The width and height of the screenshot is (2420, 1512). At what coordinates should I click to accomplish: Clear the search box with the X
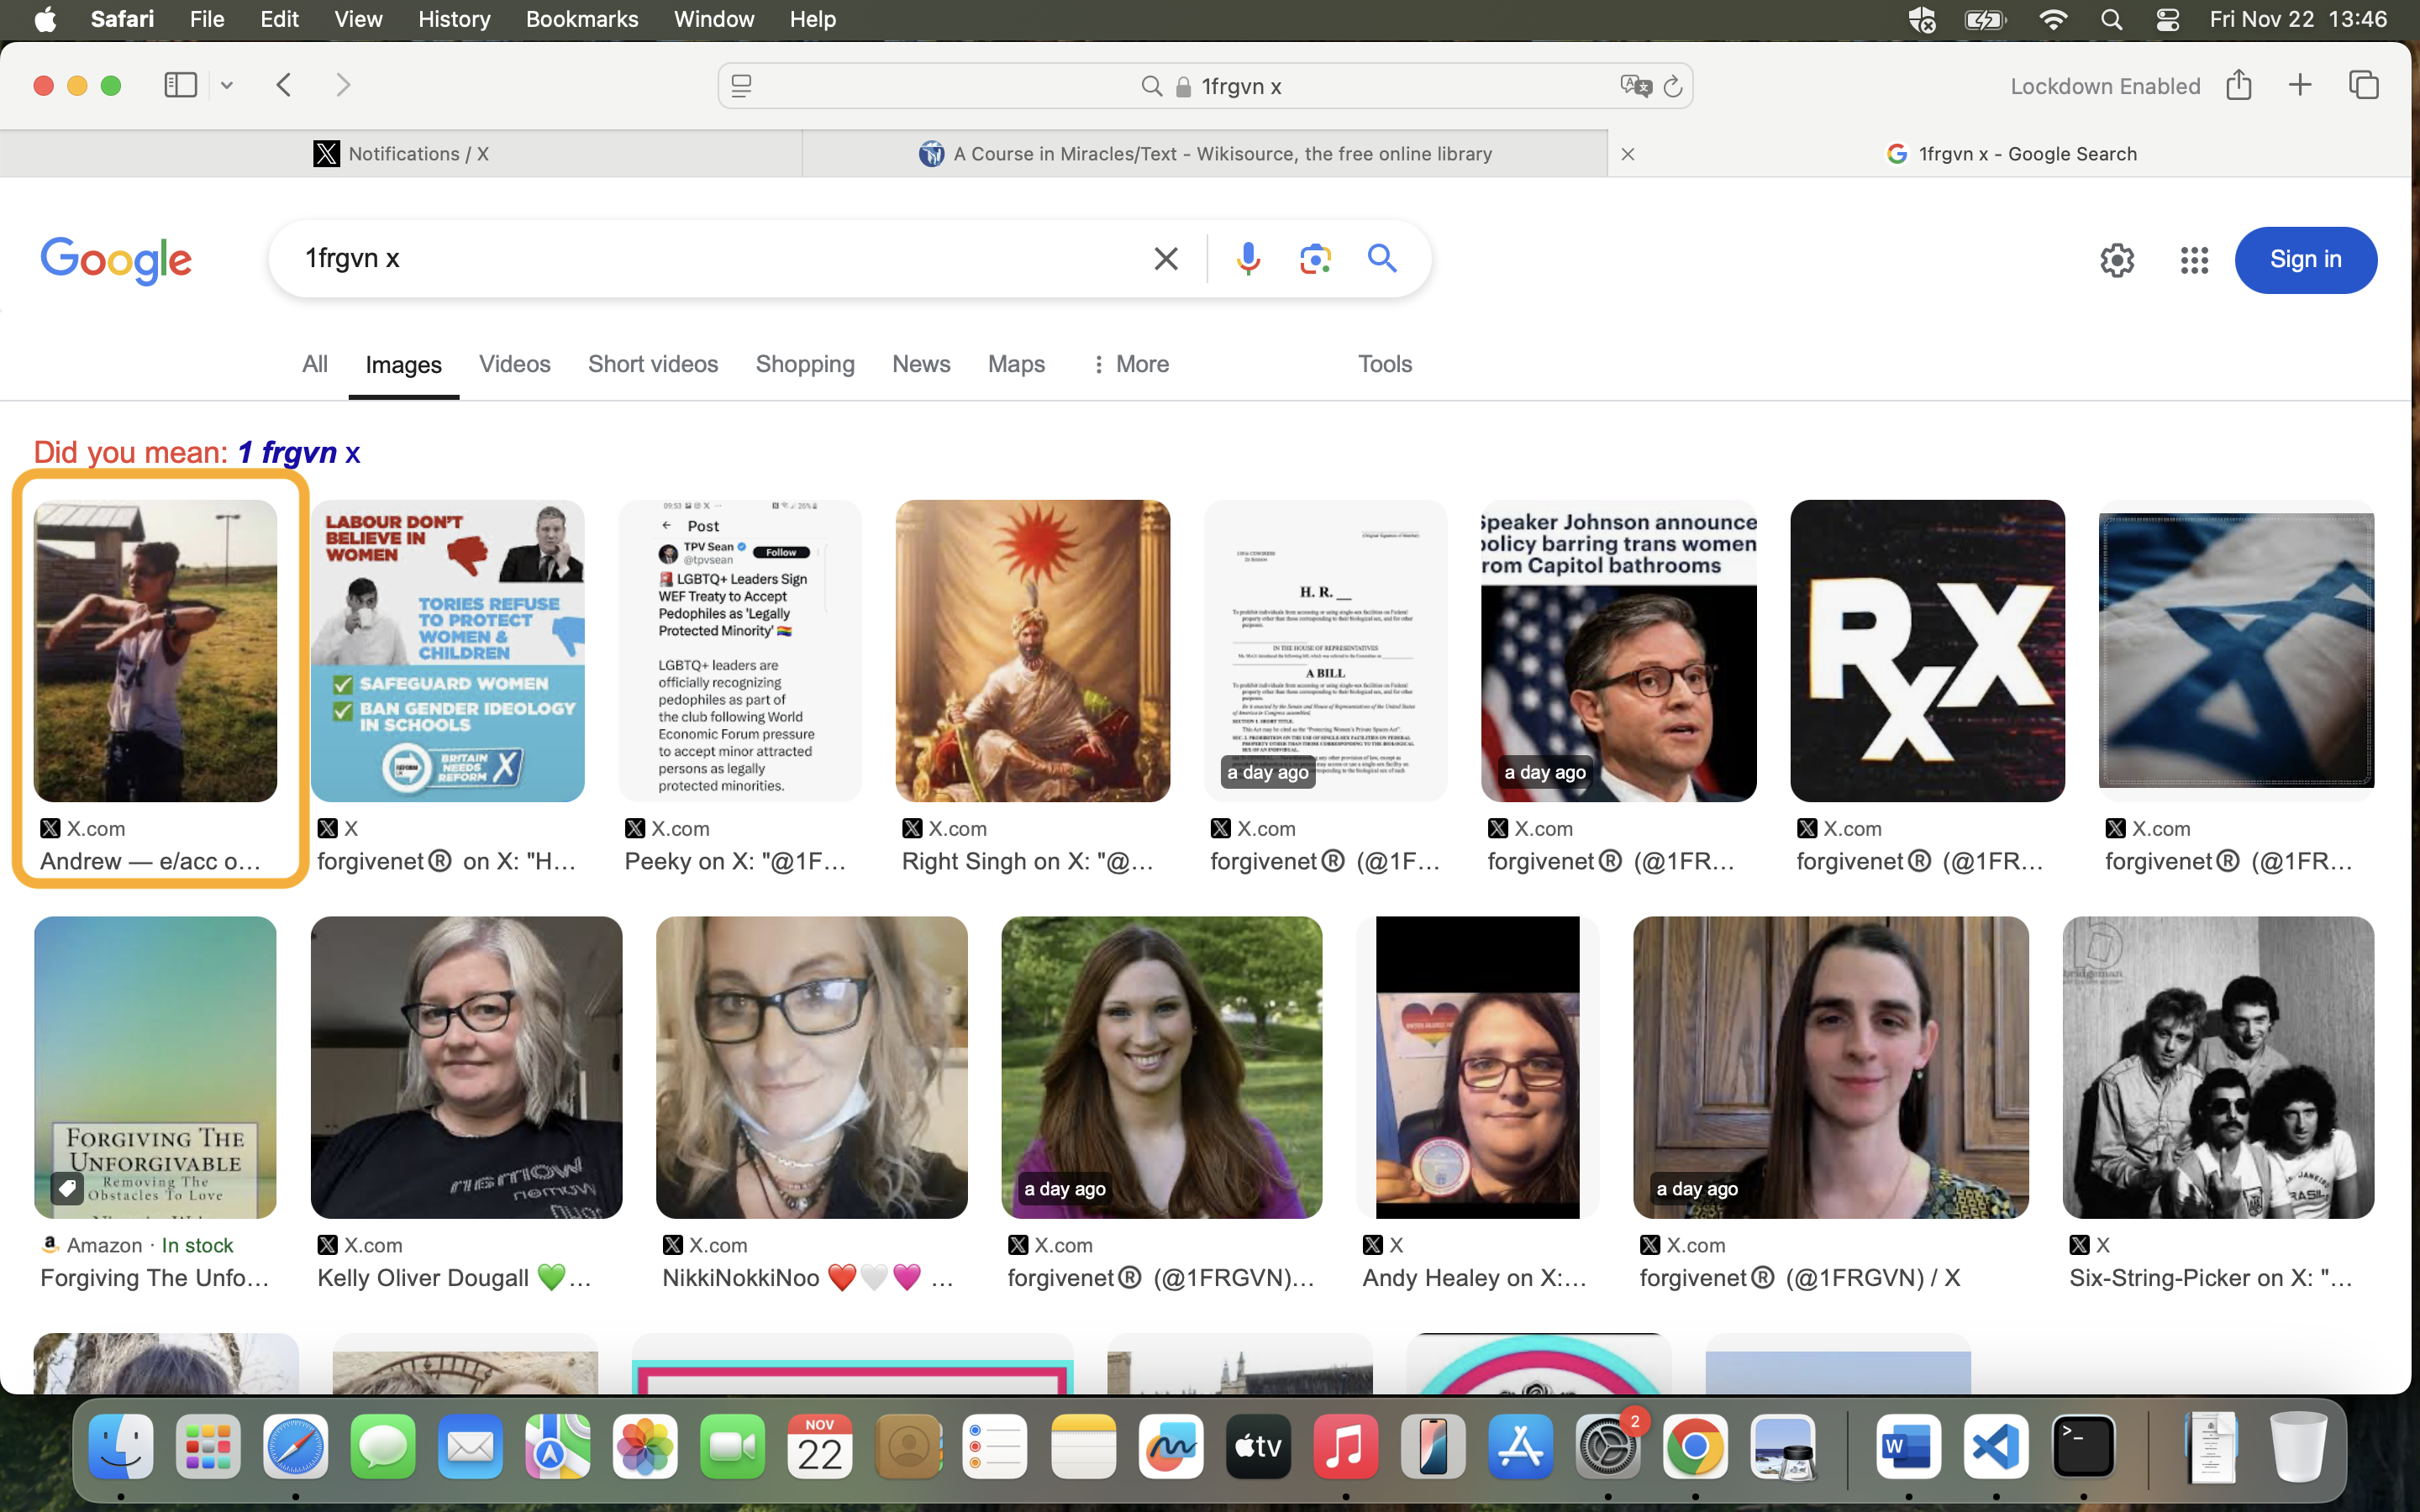[x=1166, y=259]
